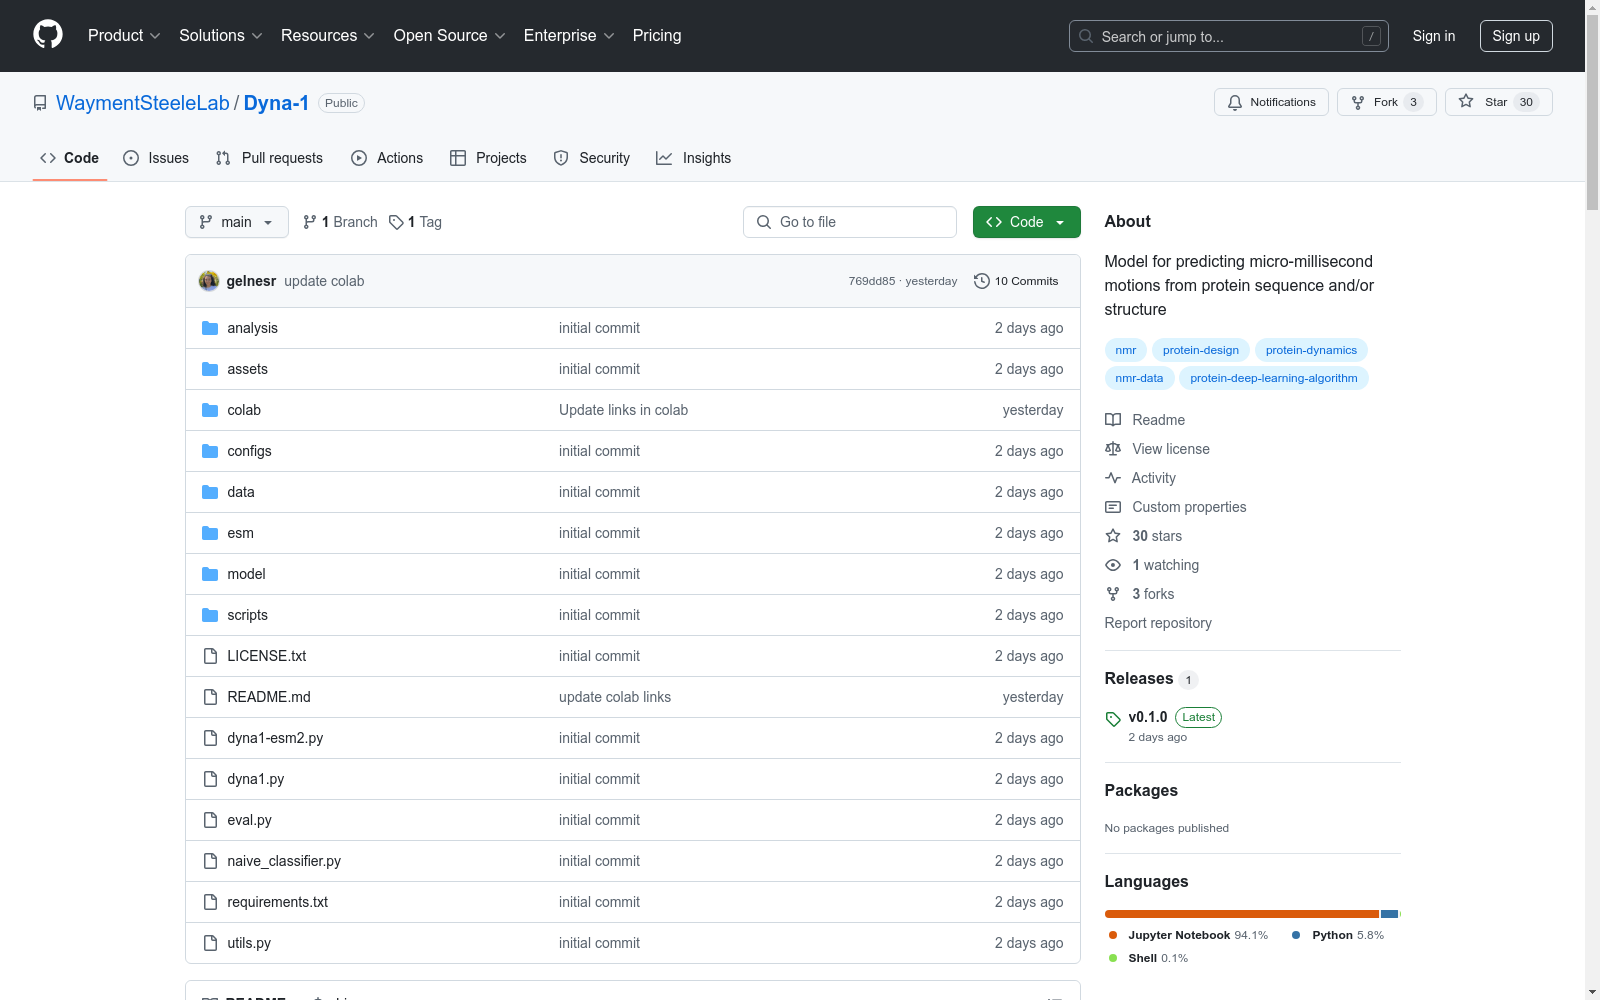Click the license scale icon
Screen dimensions: 1600x1000
1113,449
